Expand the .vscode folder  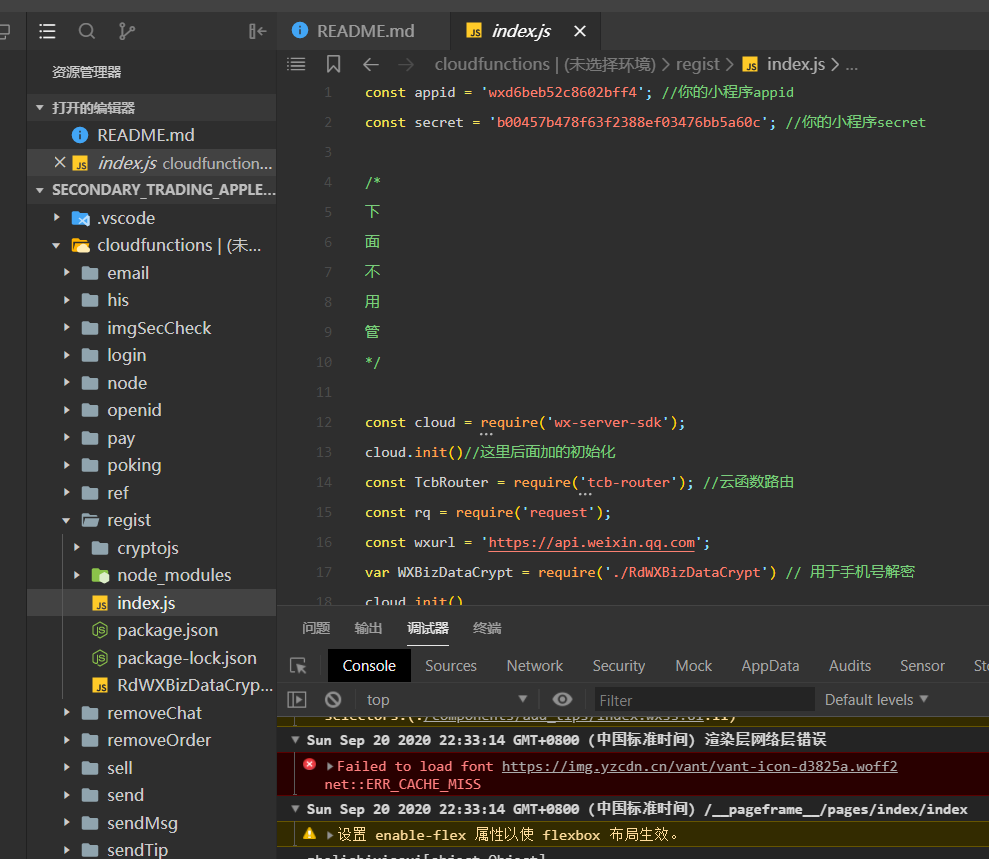click(x=57, y=218)
